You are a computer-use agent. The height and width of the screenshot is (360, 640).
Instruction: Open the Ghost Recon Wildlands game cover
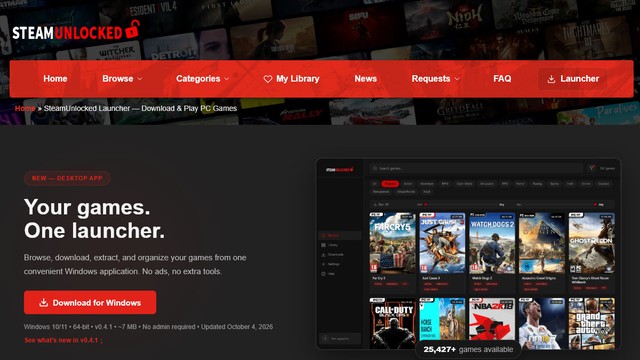tap(591, 243)
